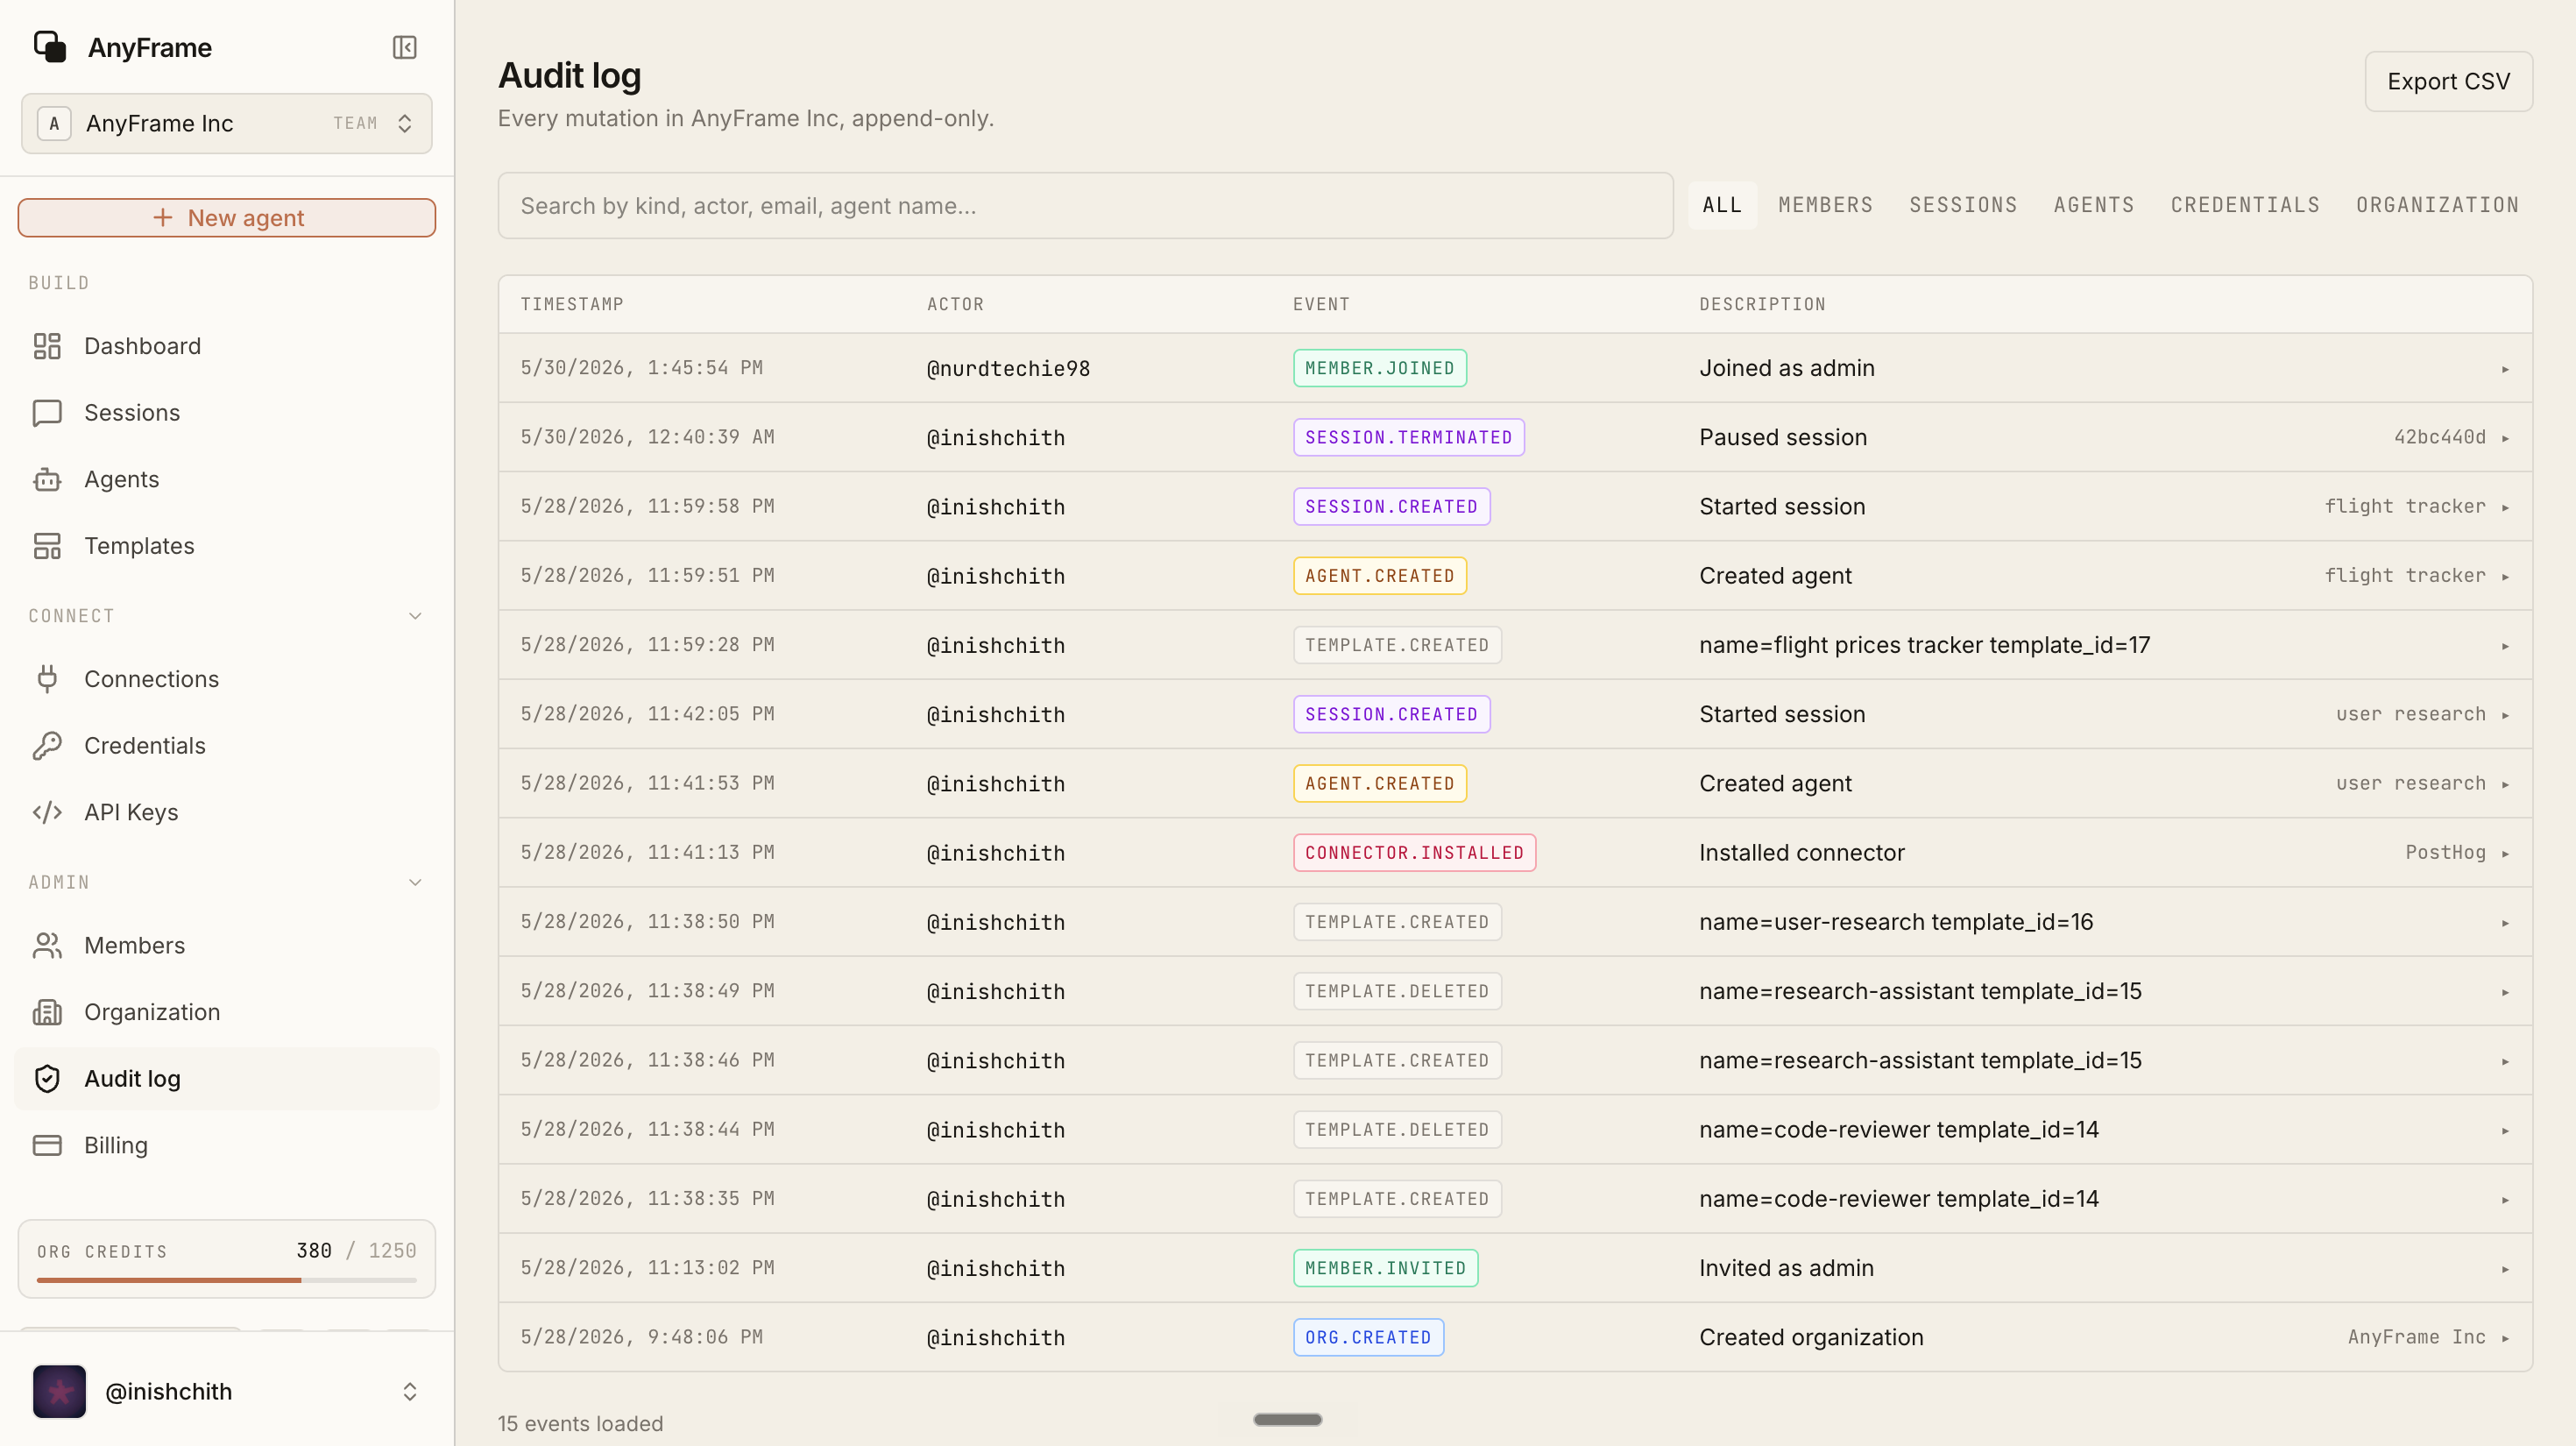This screenshot has height=1446, width=2576.
Task: Click the org credits progress bar
Action: coord(227,1280)
